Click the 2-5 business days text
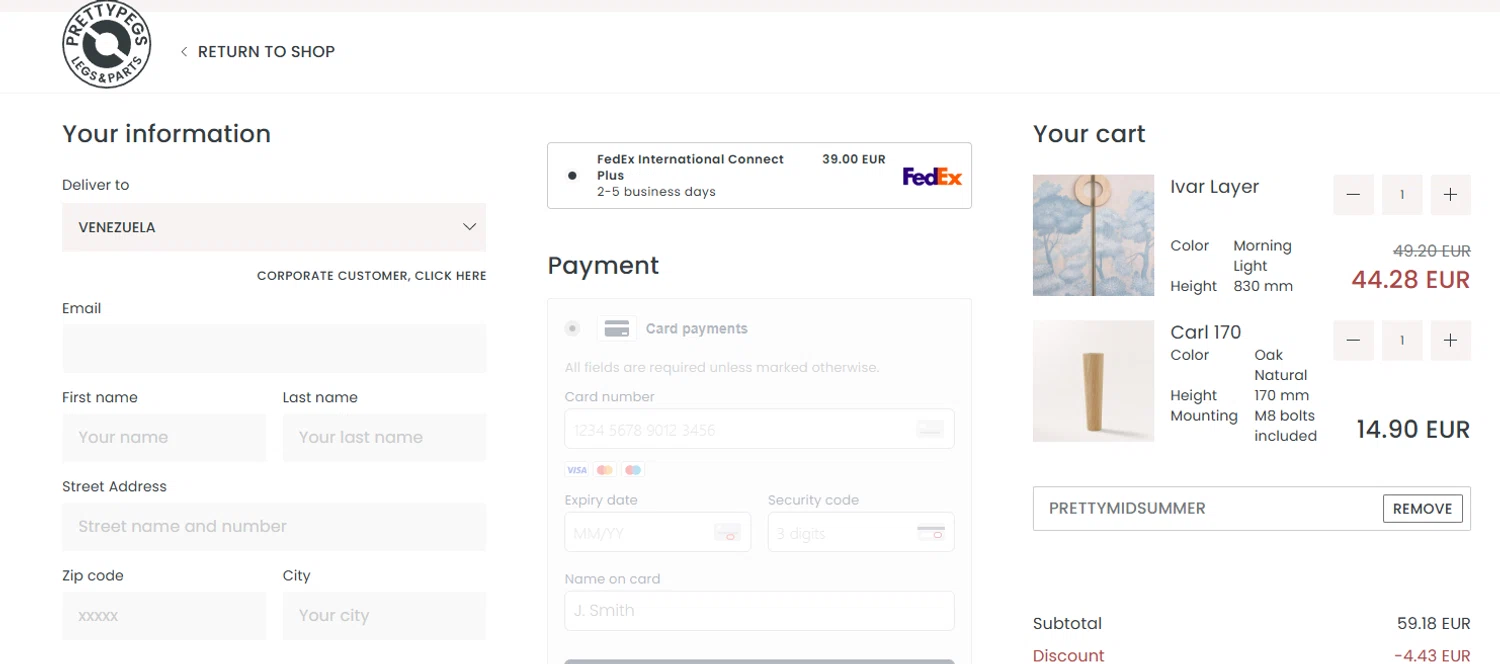The image size is (1500, 664). click(656, 192)
